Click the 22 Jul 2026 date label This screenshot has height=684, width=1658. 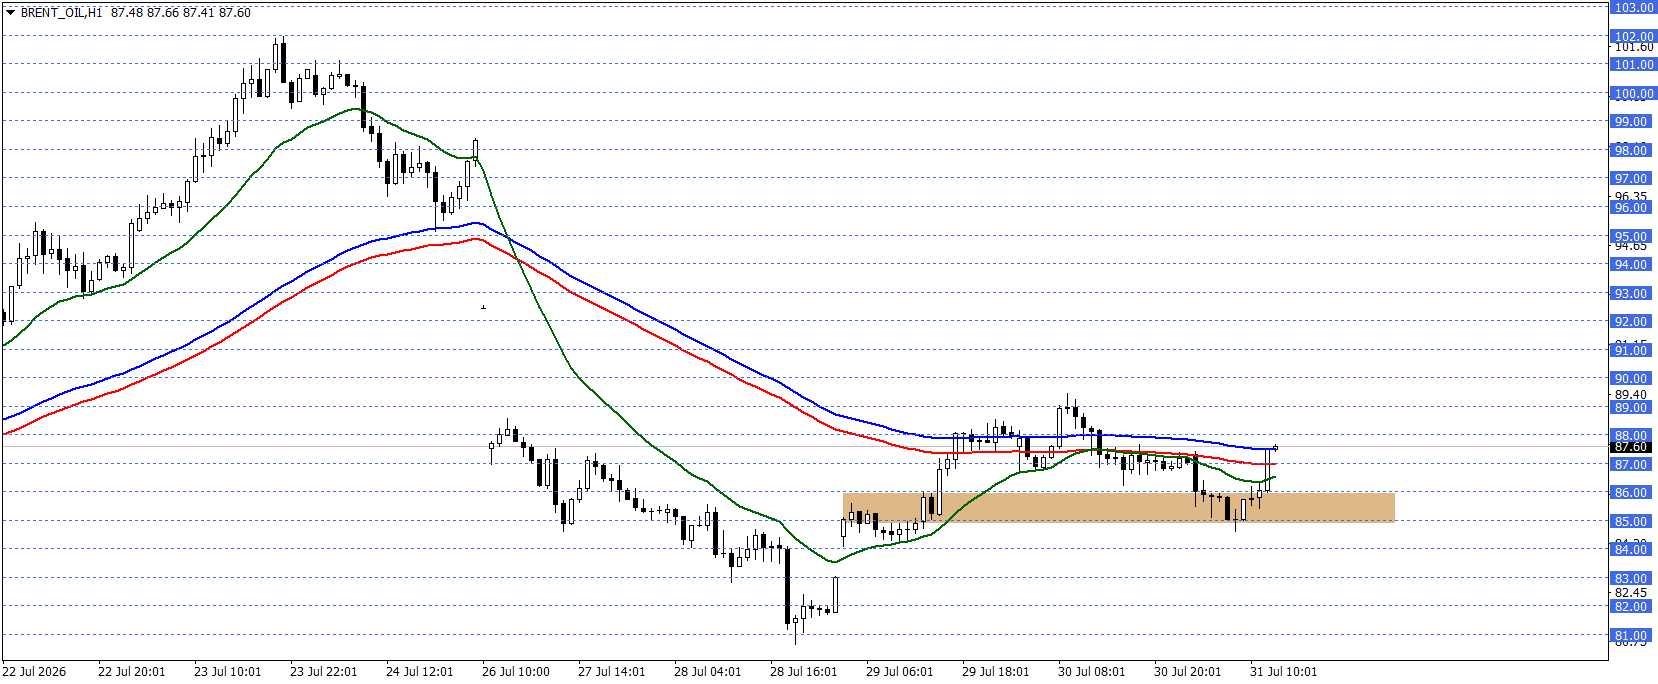(x=34, y=671)
